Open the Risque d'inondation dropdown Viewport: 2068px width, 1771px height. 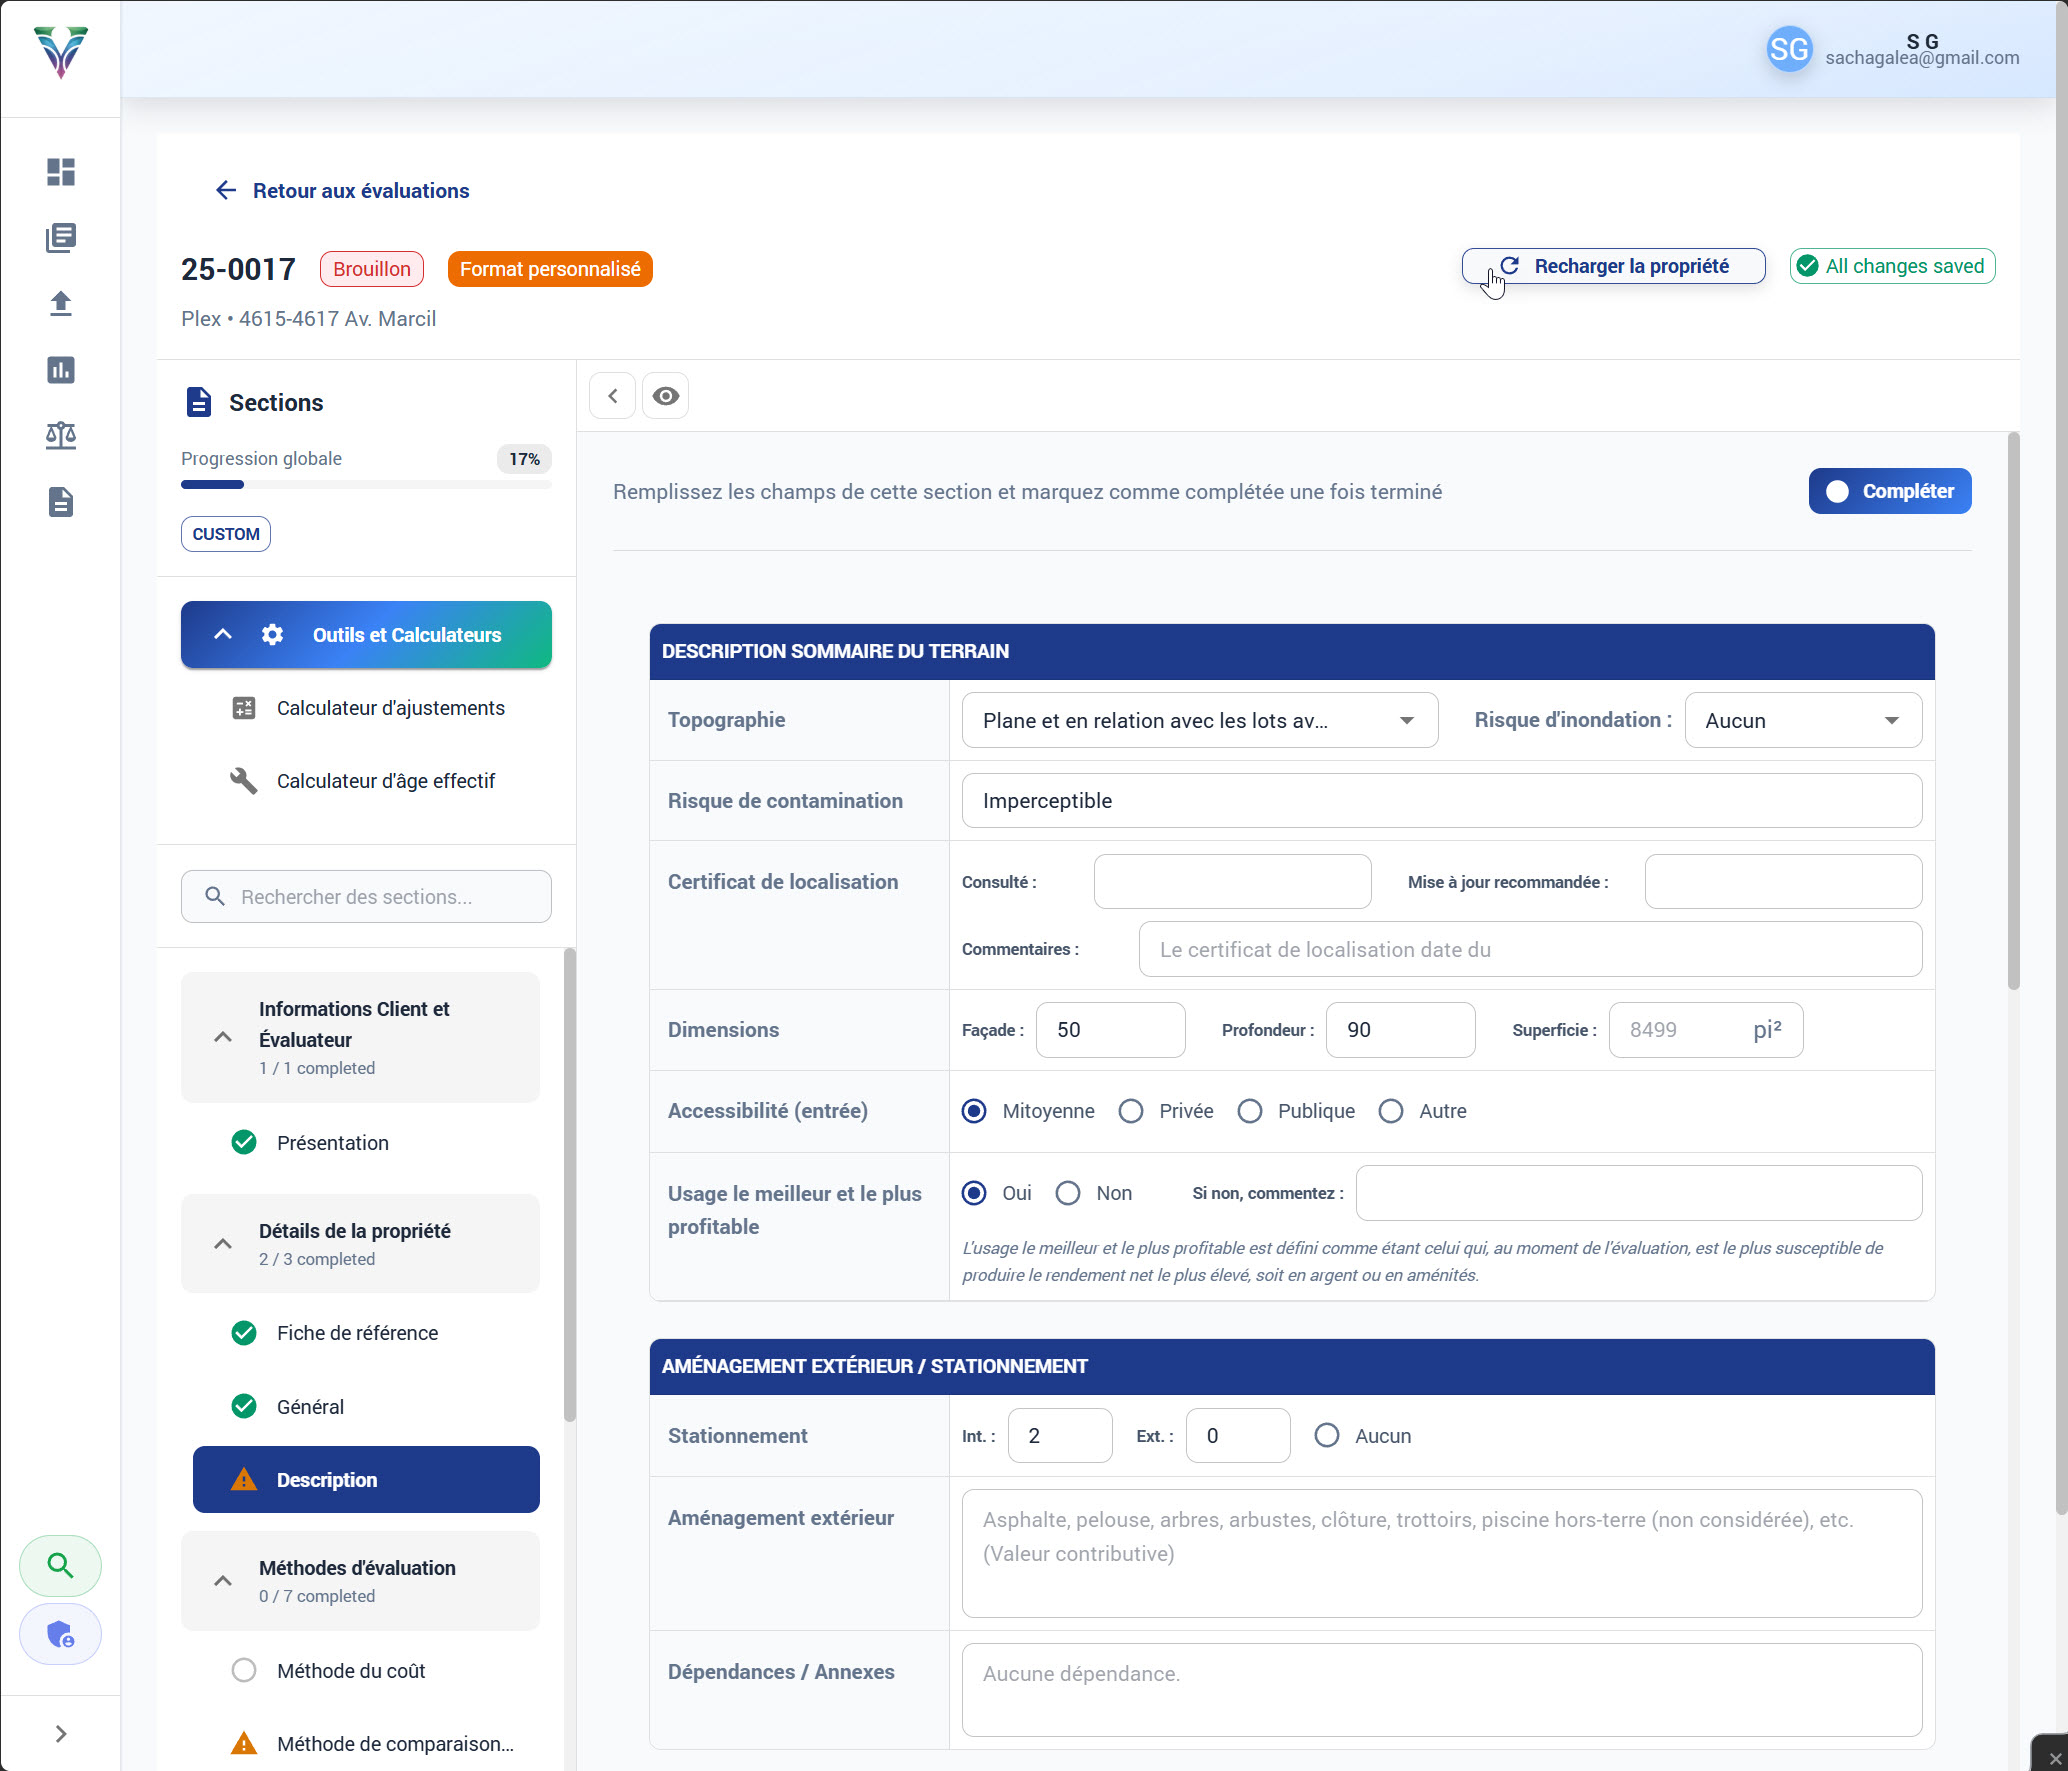1802,720
